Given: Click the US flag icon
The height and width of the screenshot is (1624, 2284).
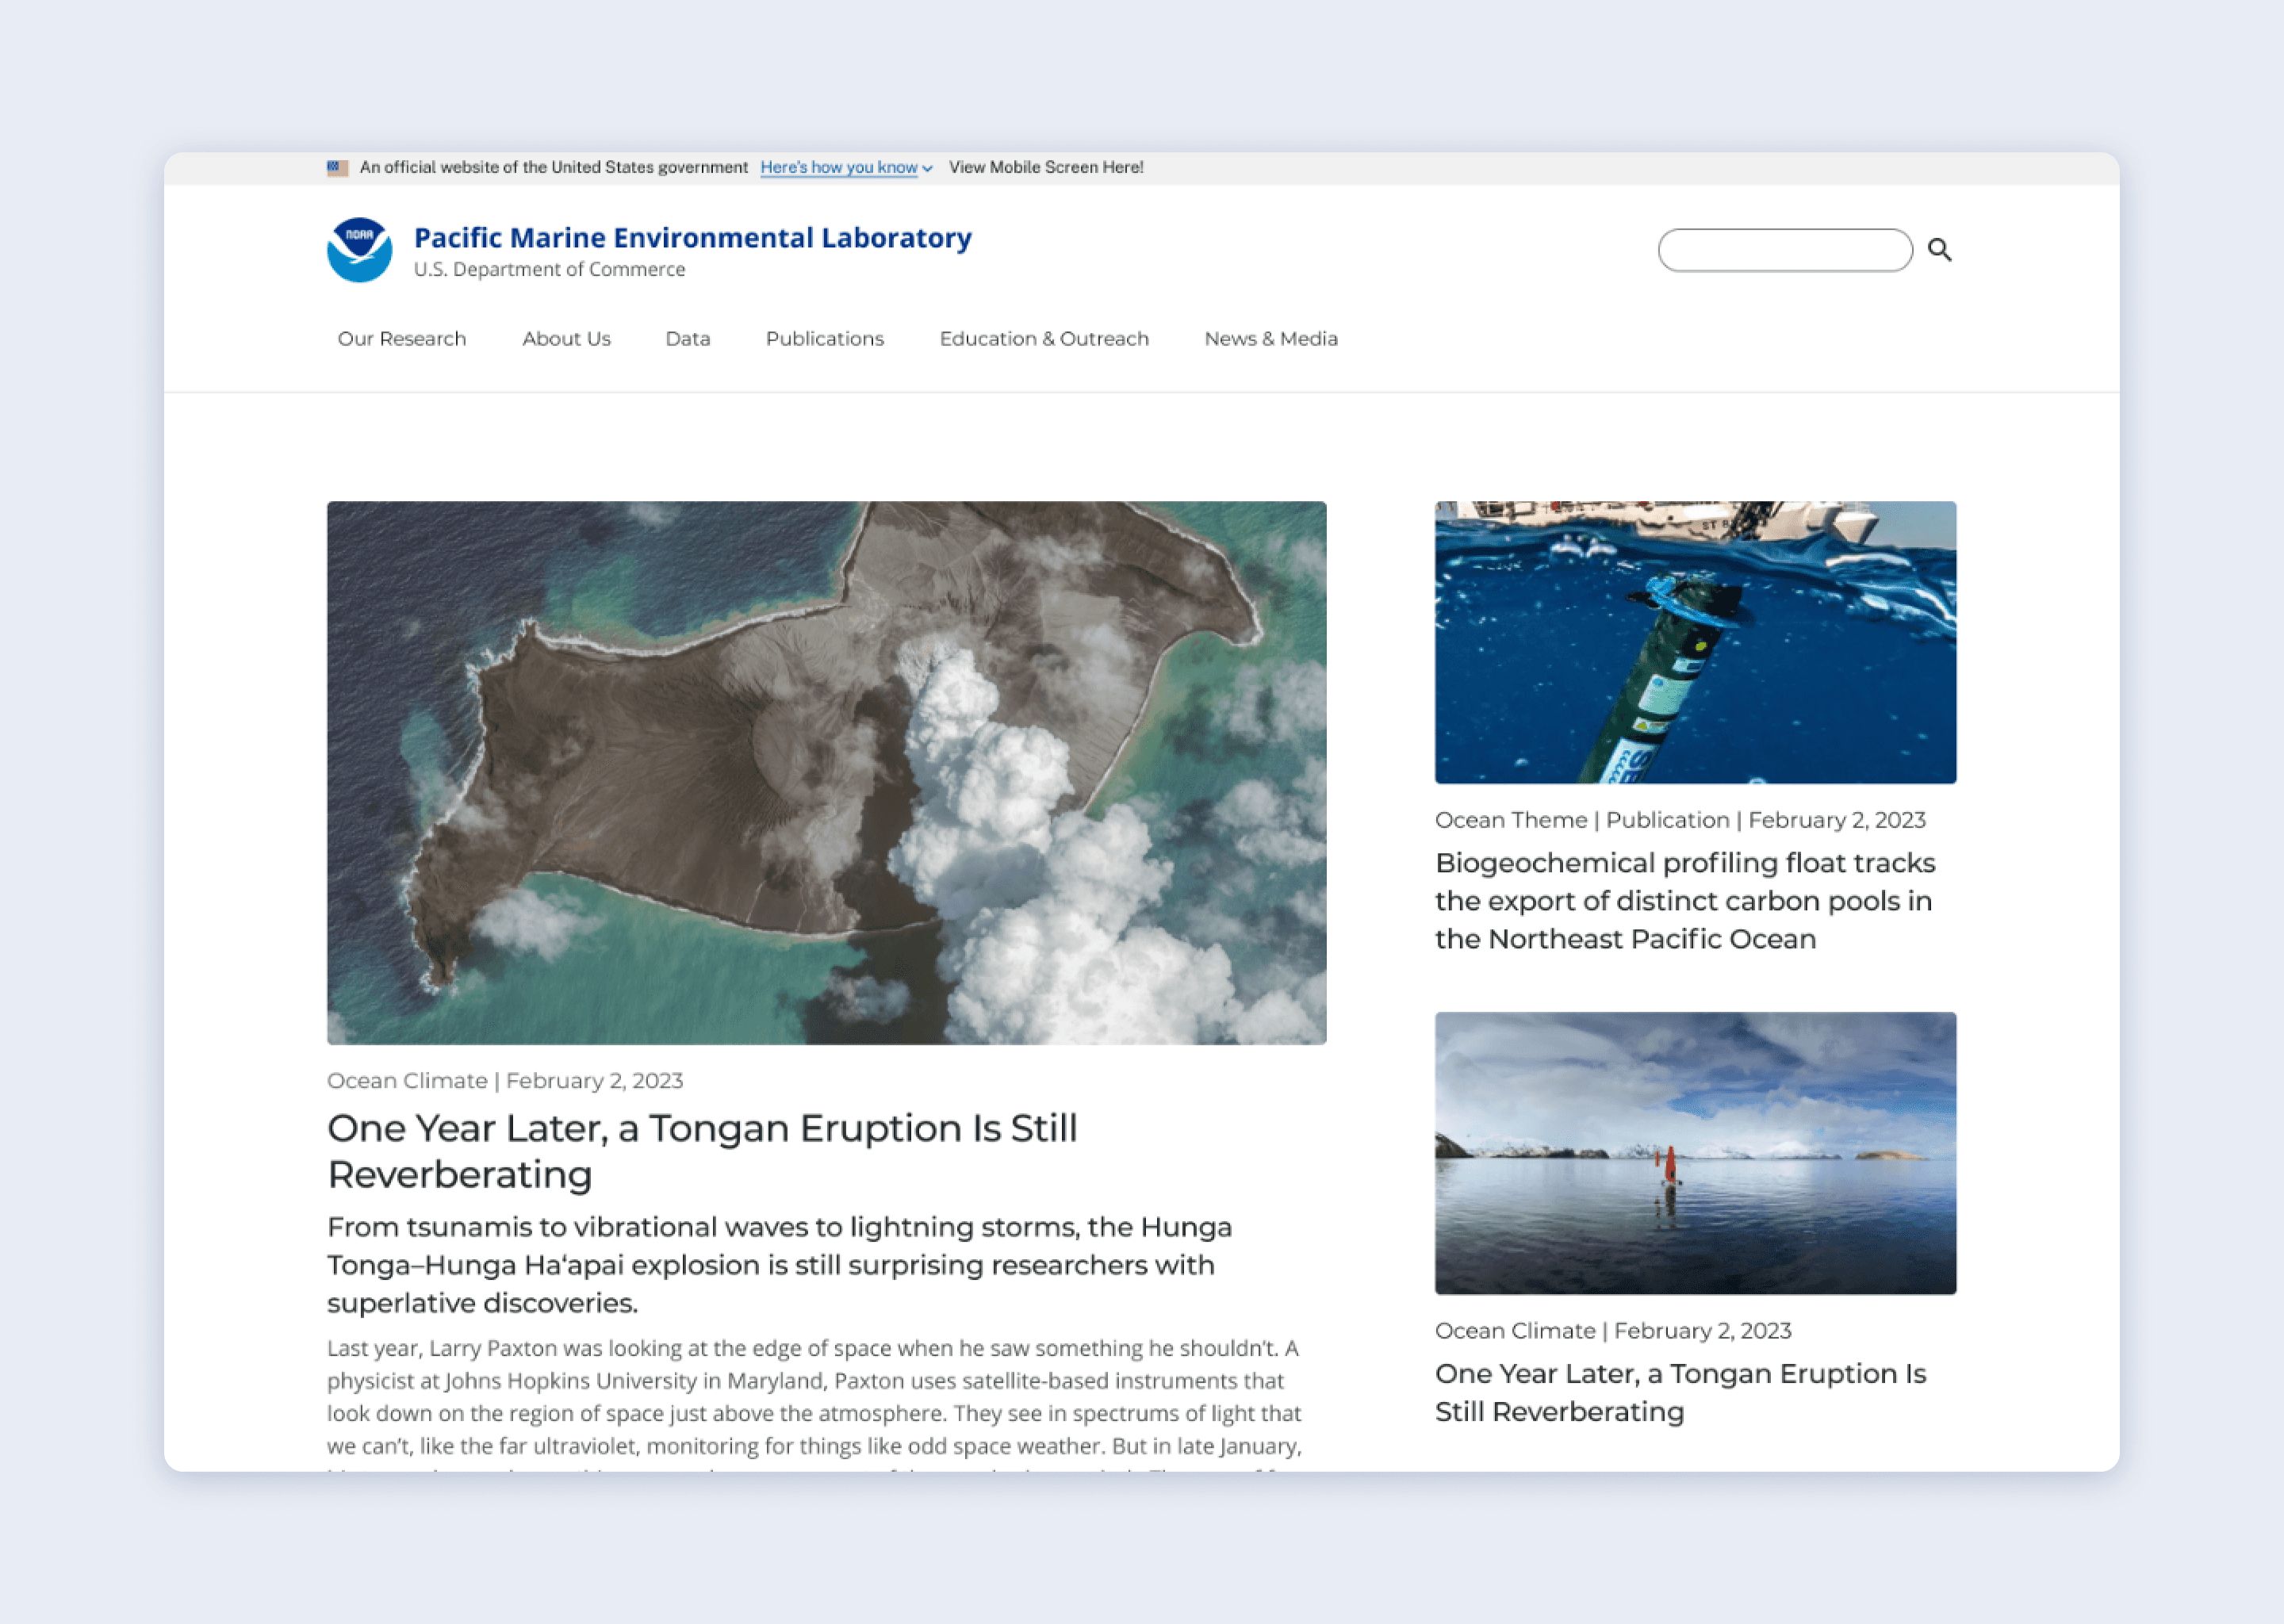Looking at the screenshot, I should [338, 168].
